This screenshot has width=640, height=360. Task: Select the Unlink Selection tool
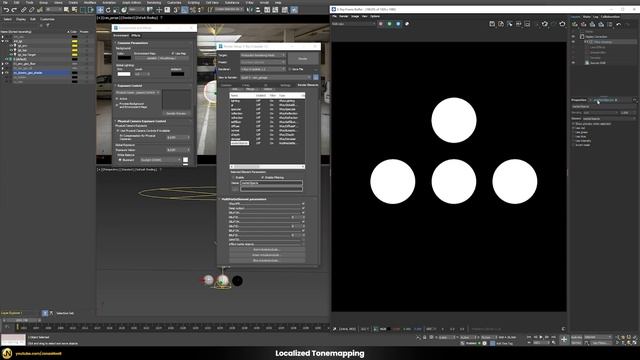coord(31,10)
